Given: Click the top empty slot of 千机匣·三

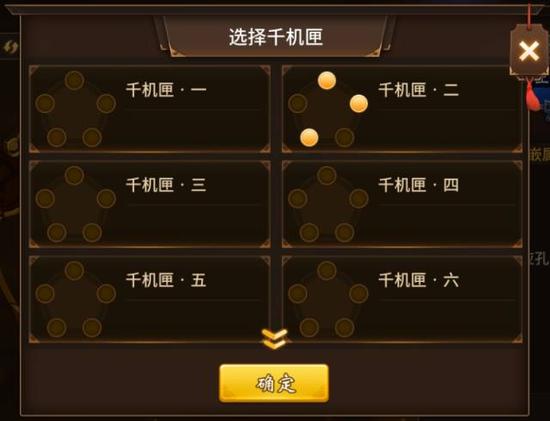Looking at the screenshot, I should pyautogui.click(x=74, y=175).
